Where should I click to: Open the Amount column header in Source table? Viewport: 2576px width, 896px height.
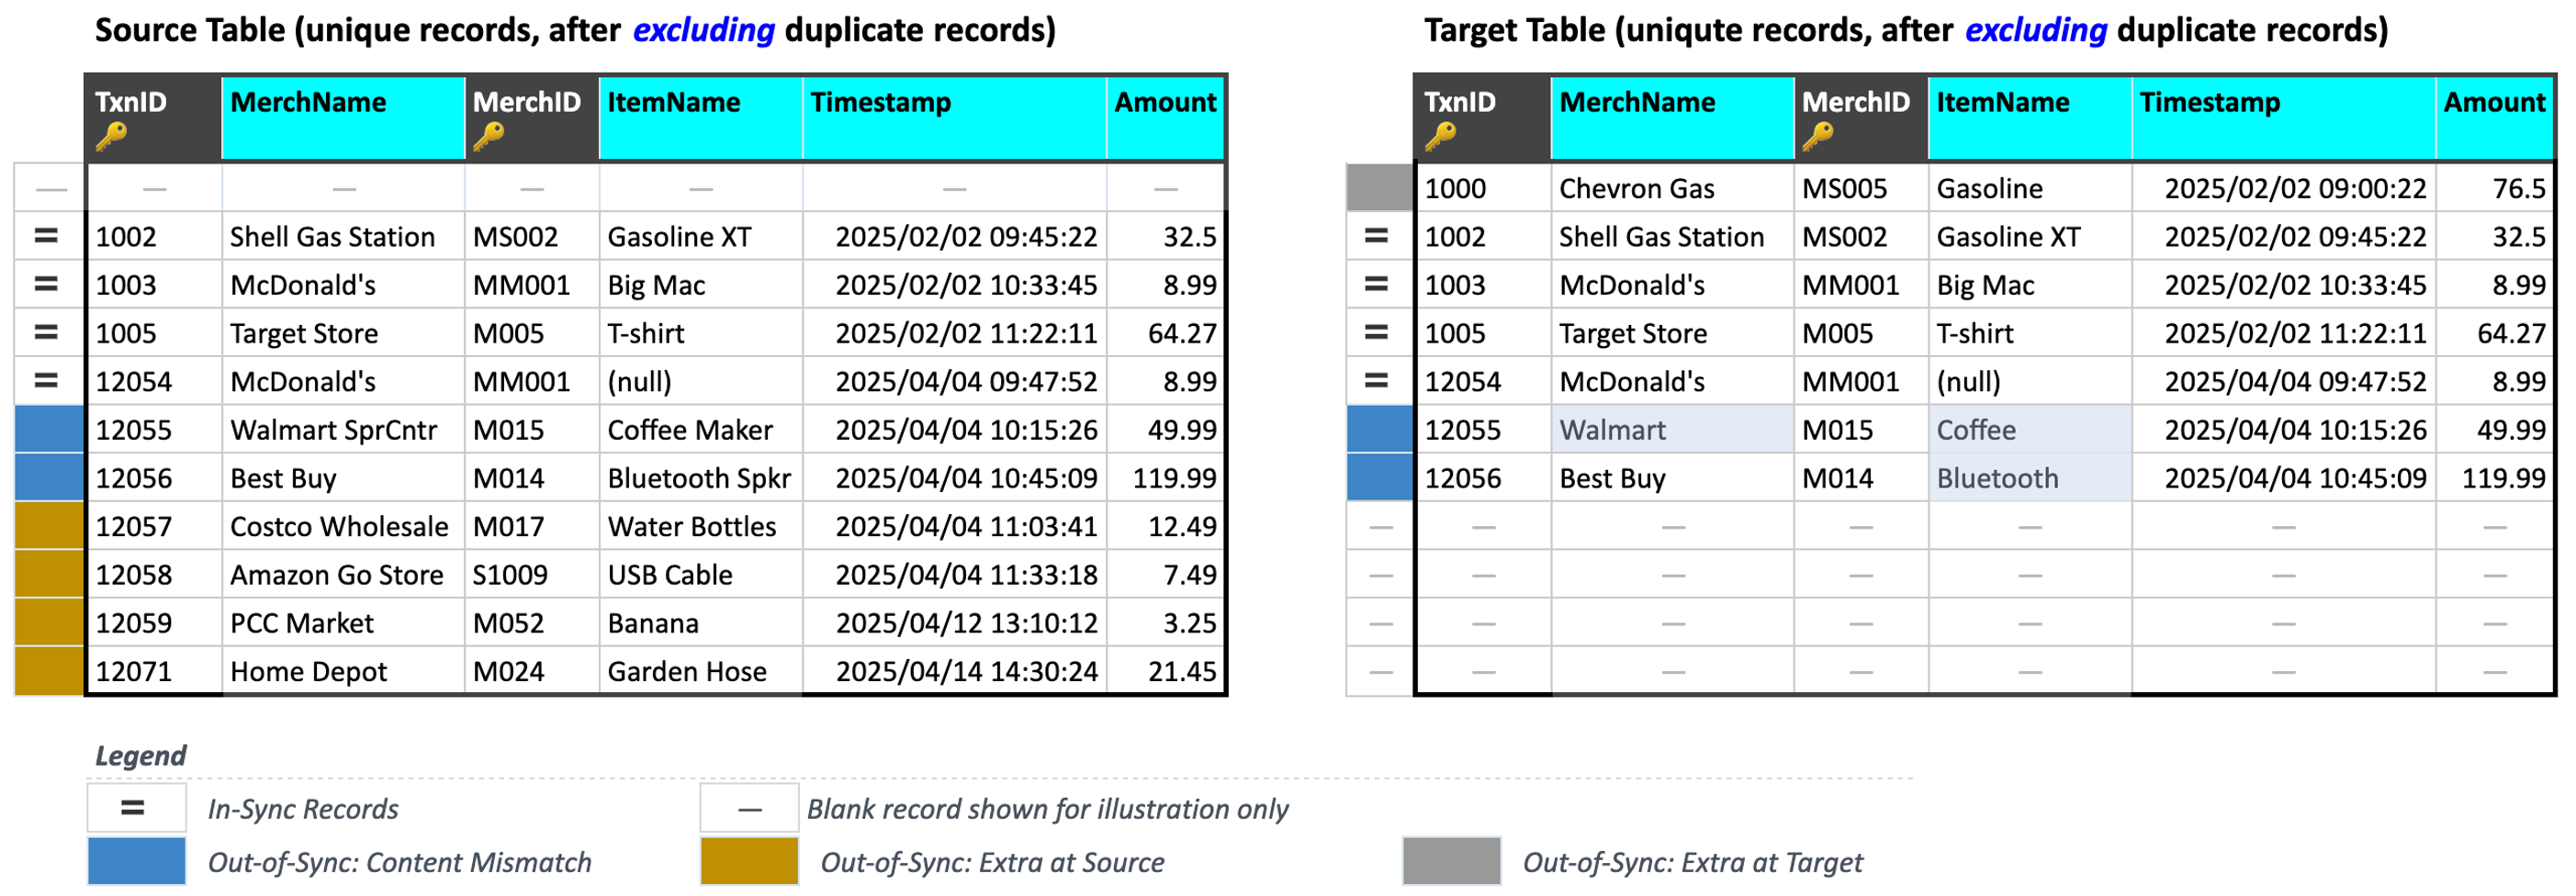coord(1166,102)
